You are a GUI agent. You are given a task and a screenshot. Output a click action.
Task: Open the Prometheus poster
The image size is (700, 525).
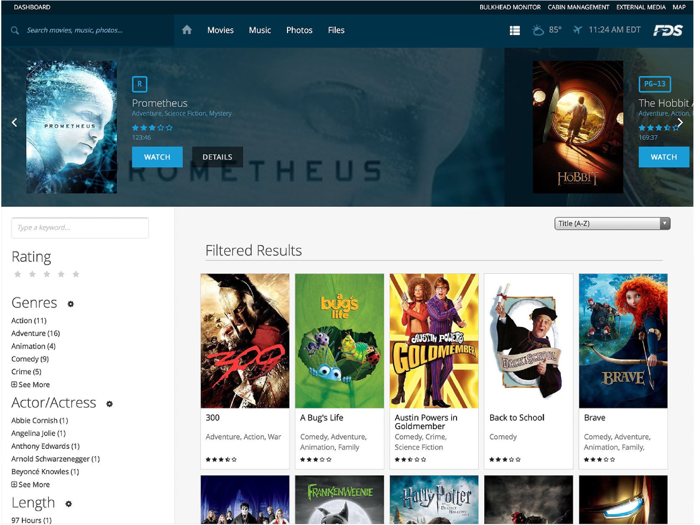coord(71,127)
